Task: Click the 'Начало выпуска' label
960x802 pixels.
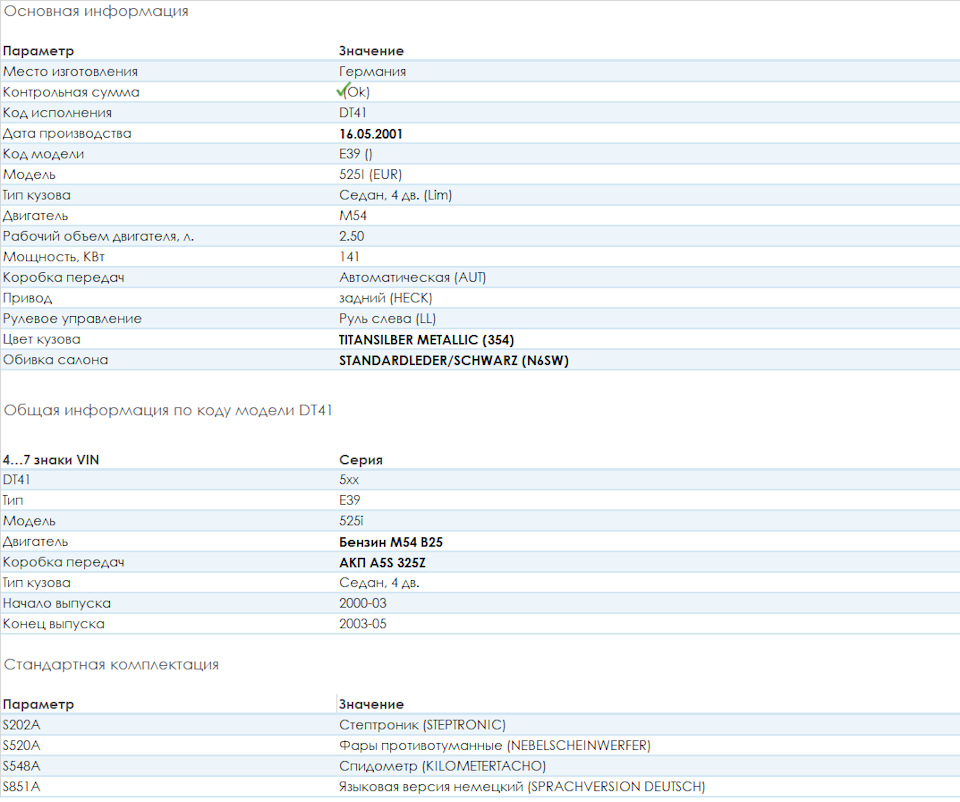Action: (x=57, y=604)
